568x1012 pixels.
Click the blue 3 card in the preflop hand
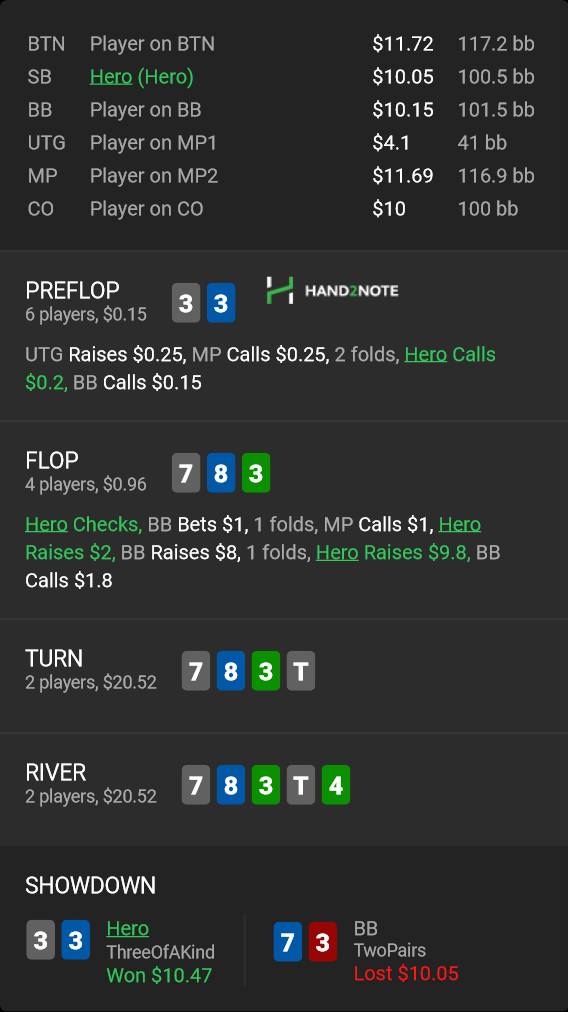click(x=221, y=303)
